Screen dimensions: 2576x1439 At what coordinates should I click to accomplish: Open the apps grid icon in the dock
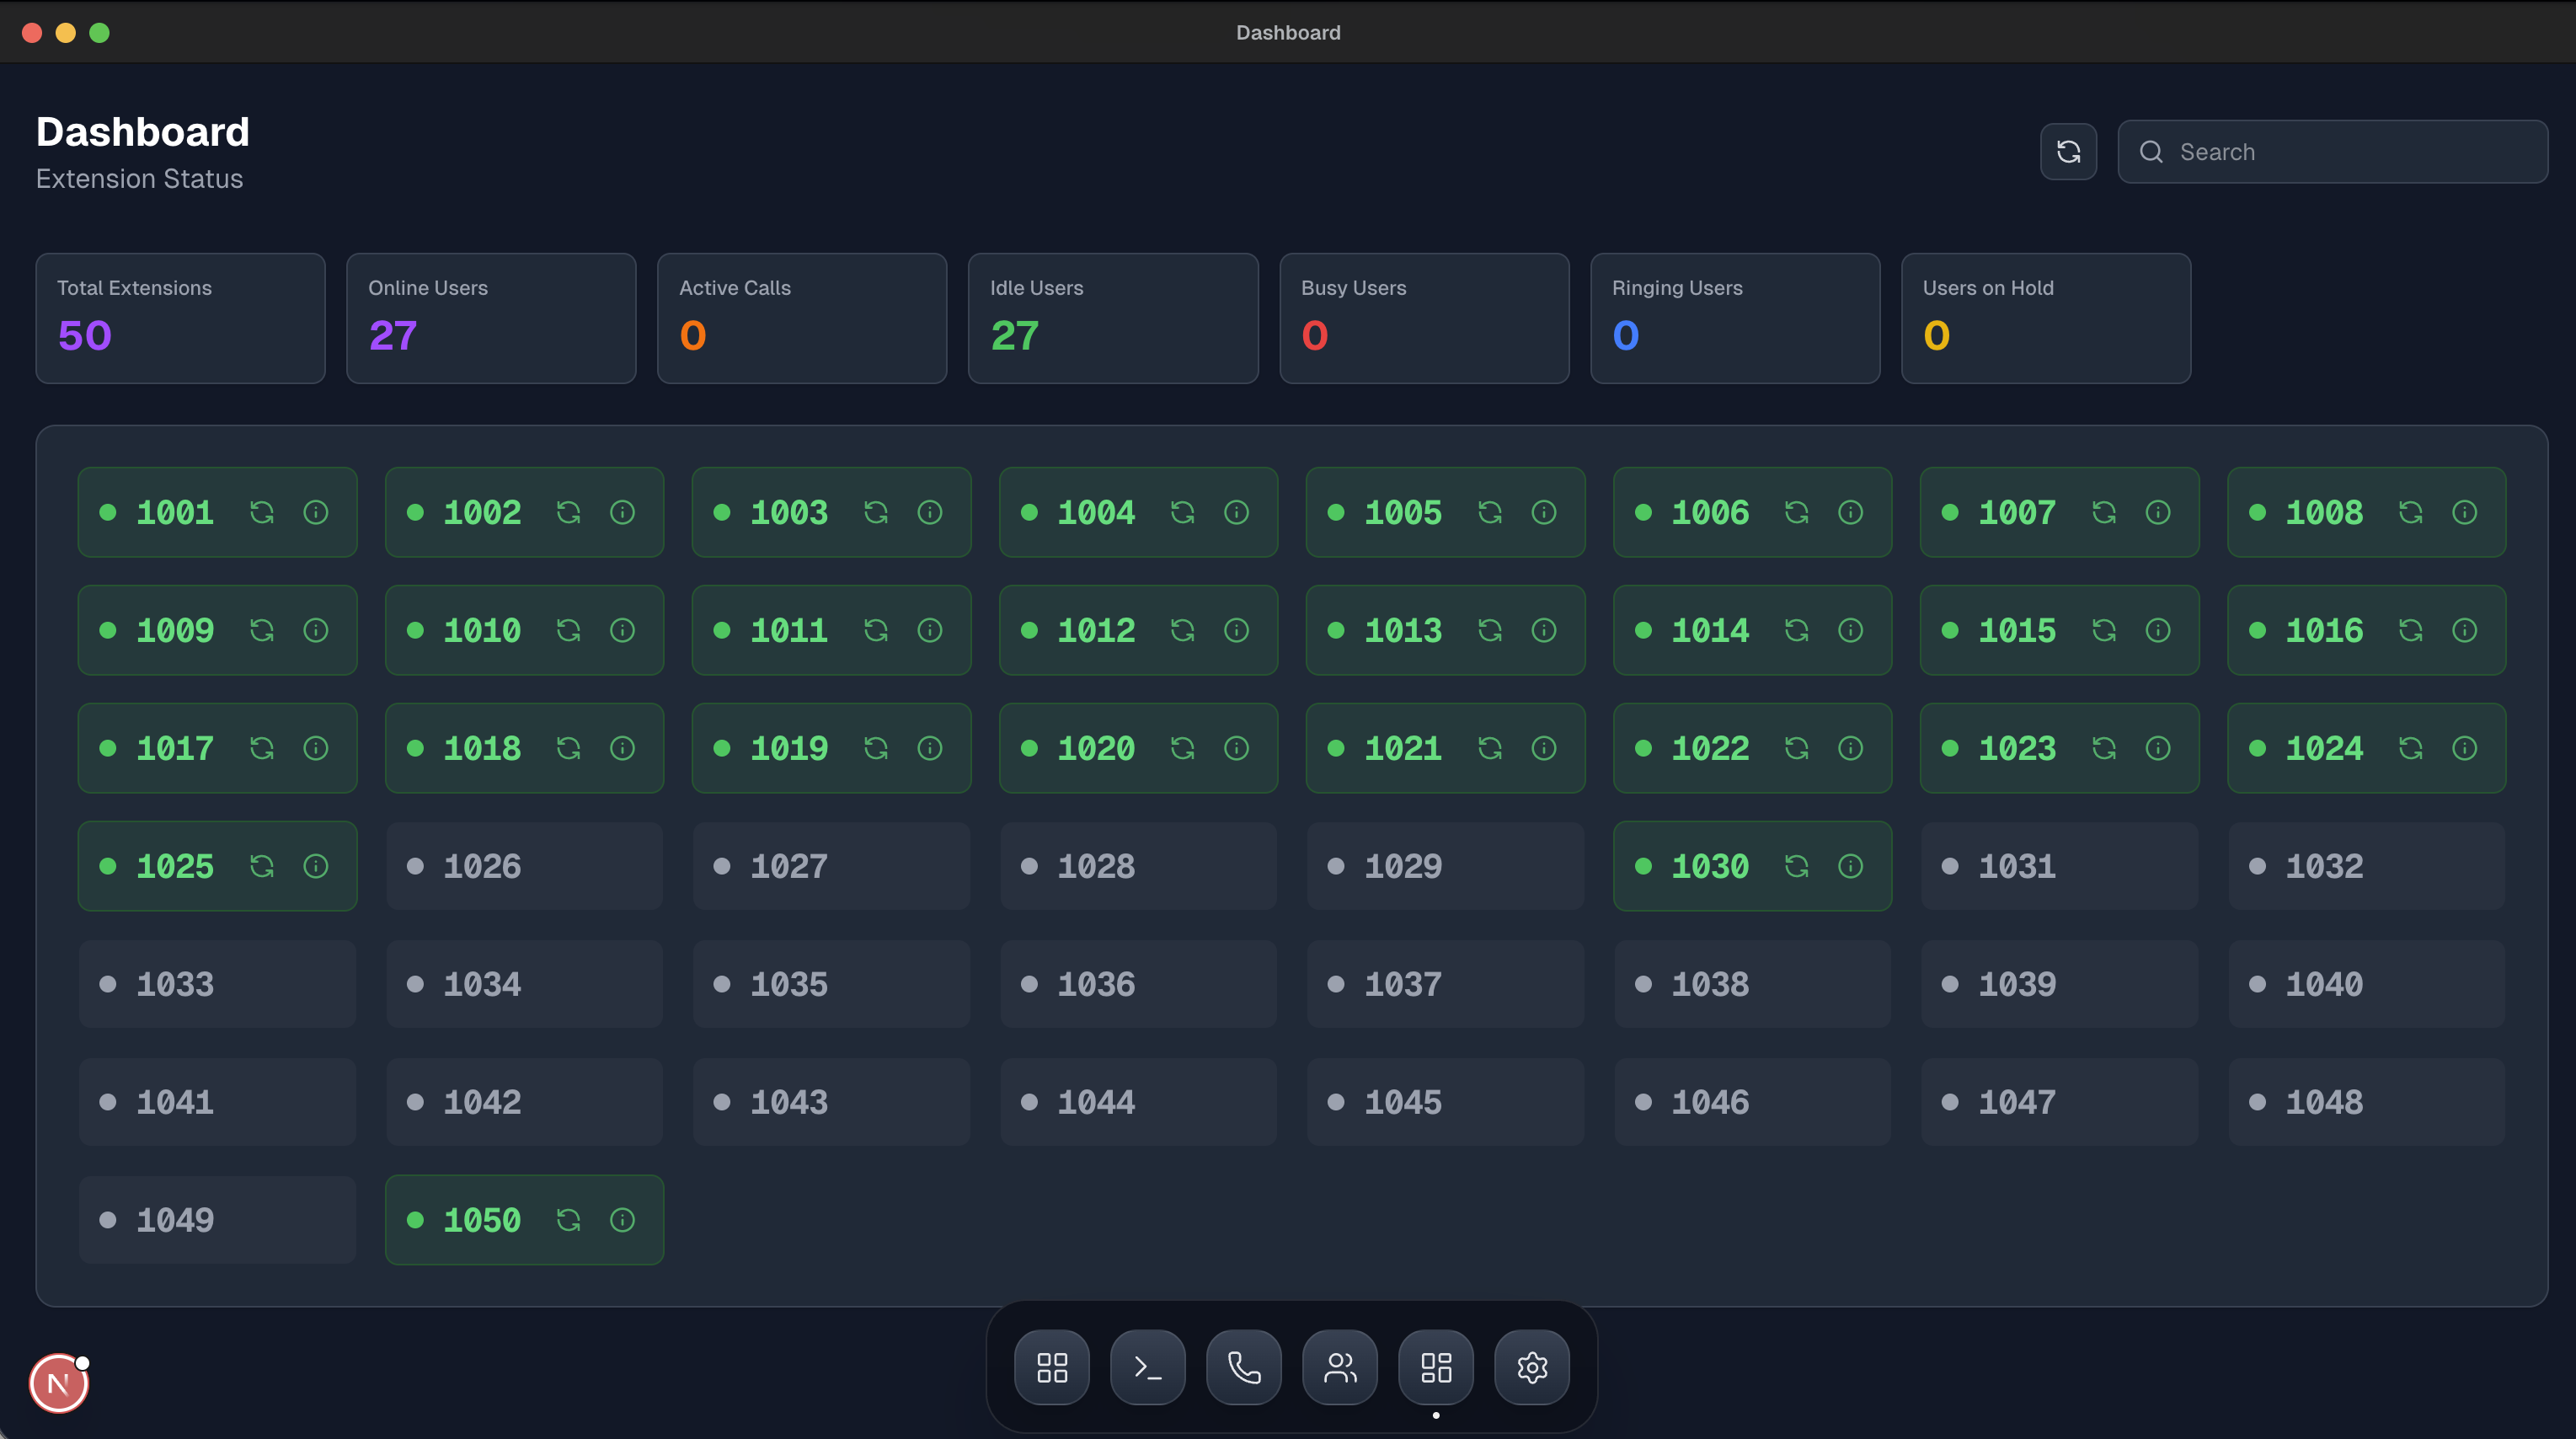pos(1052,1367)
